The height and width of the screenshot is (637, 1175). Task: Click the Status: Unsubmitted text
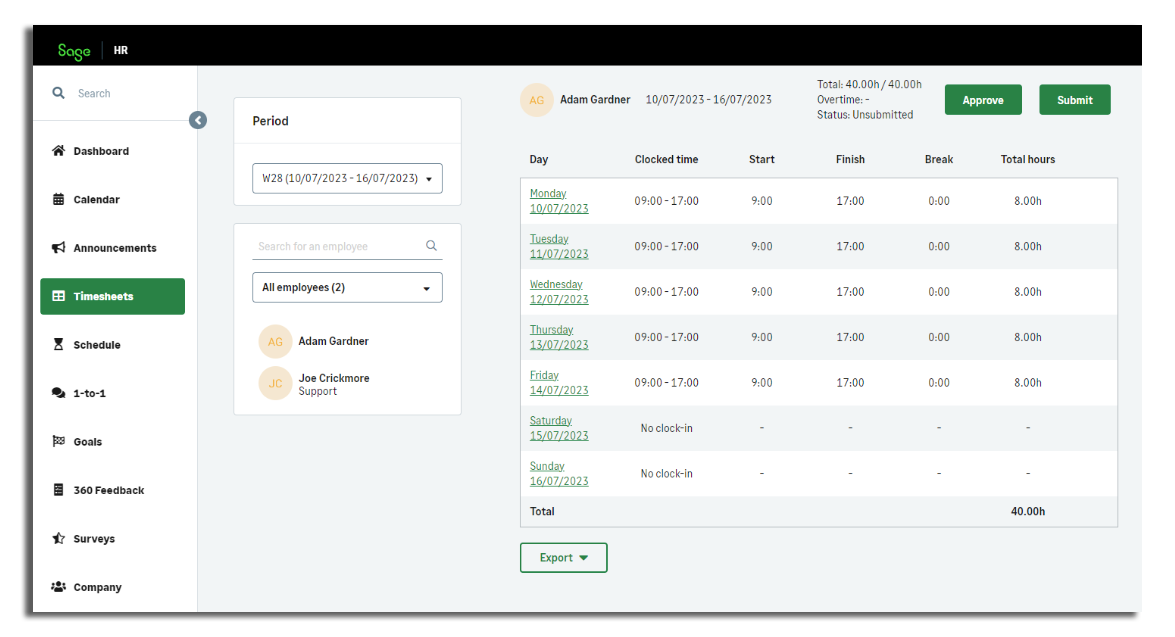coord(865,115)
